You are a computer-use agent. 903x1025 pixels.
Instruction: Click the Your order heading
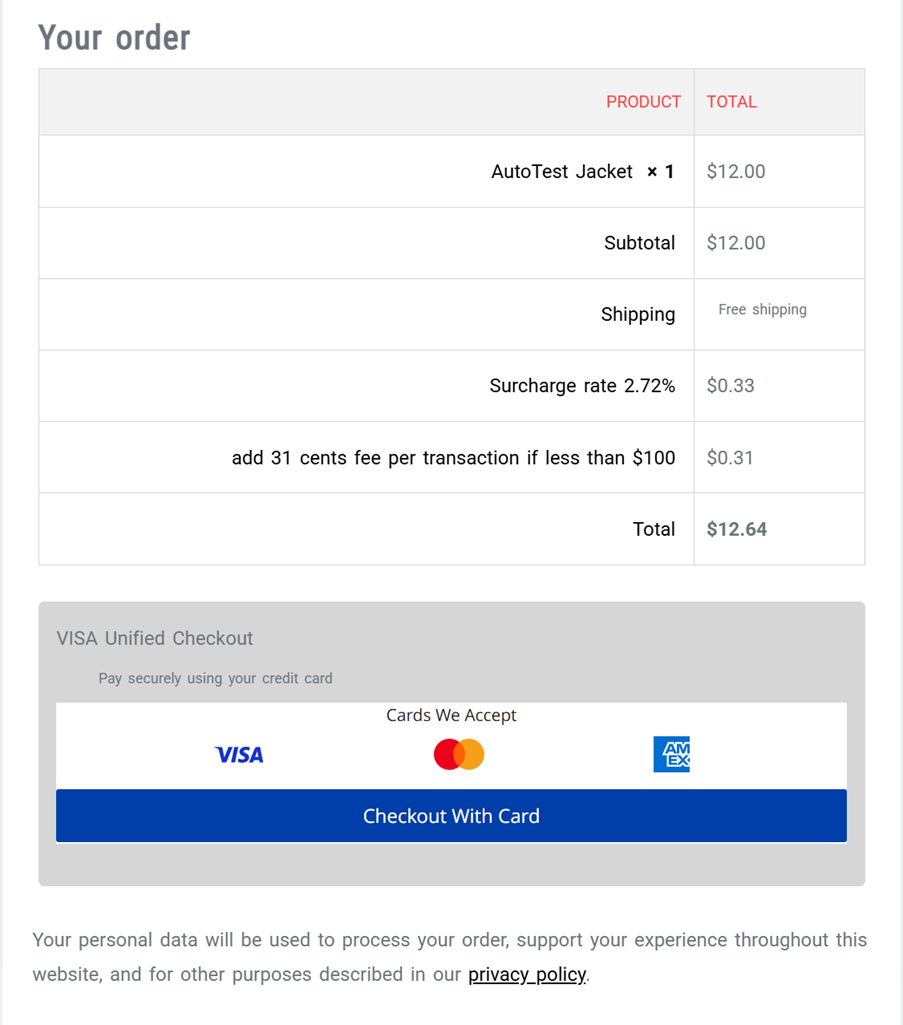coord(113,38)
